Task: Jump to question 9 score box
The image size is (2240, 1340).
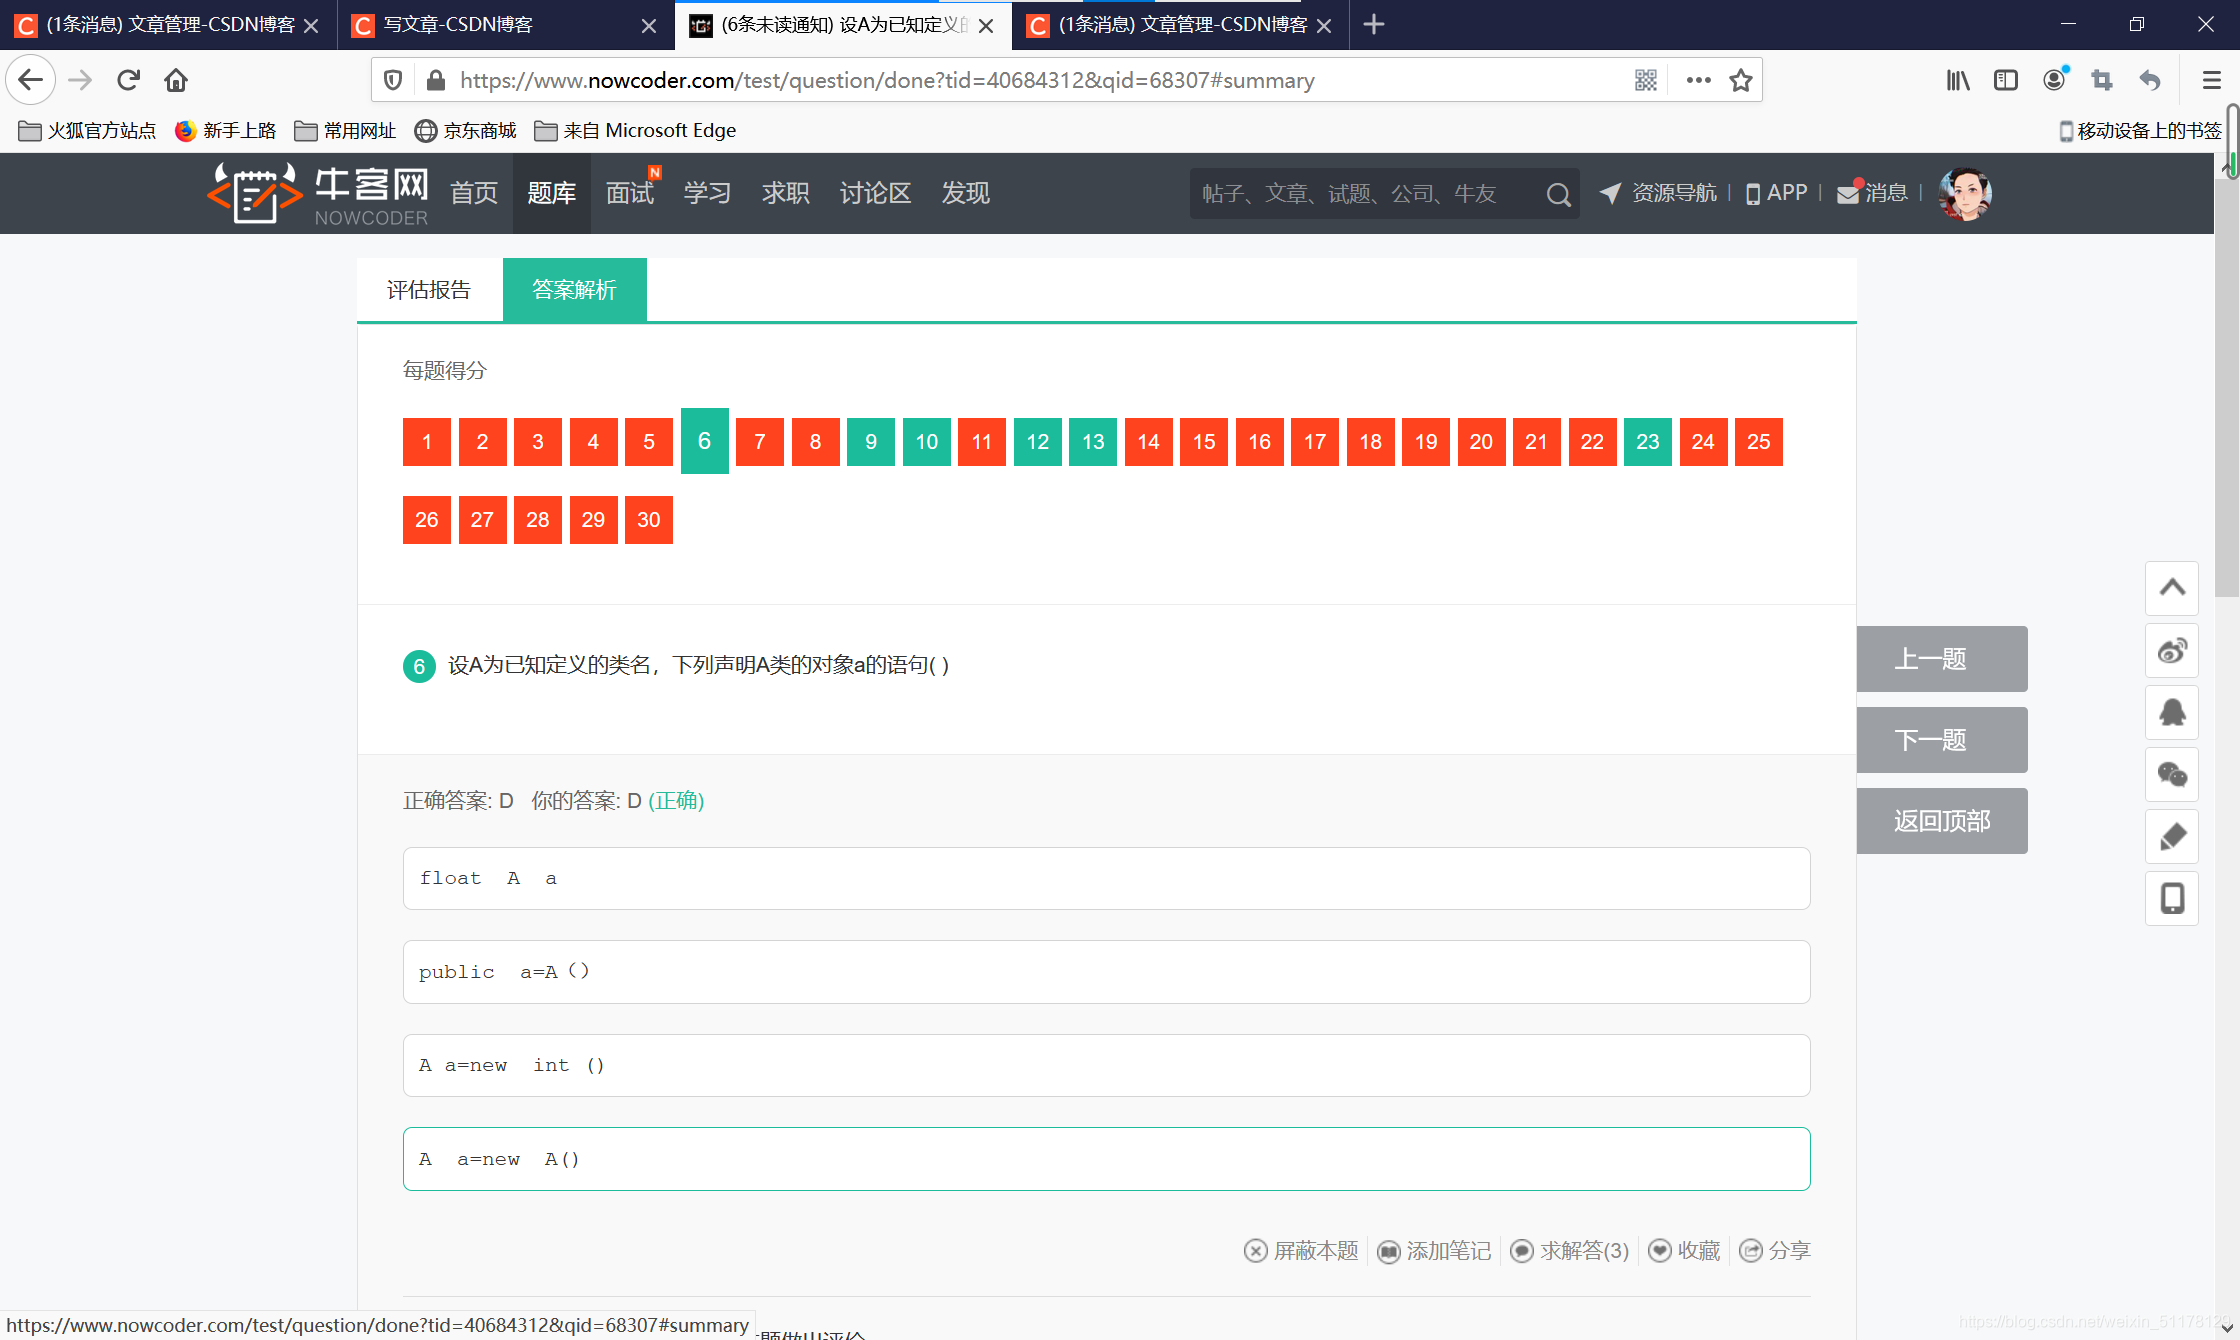Action: 871,442
